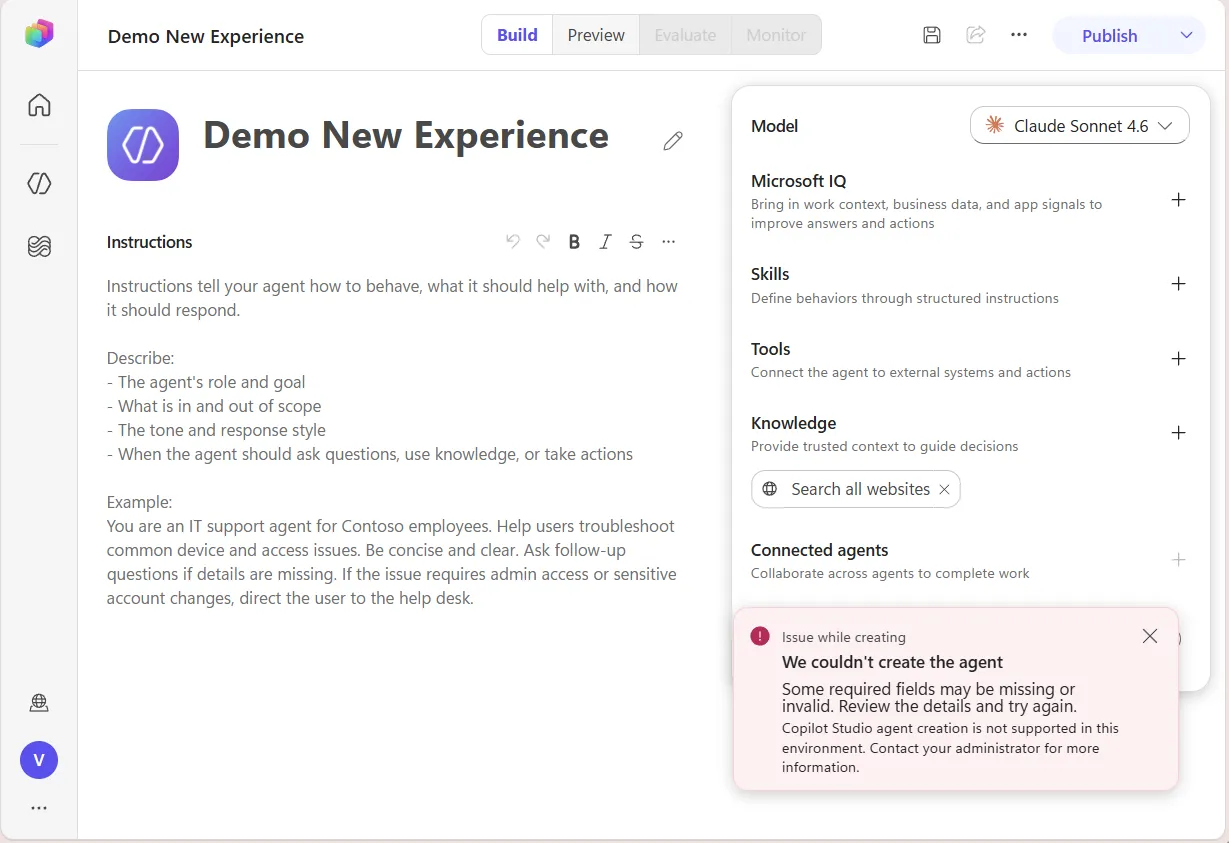The image size is (1229, 843).
Task: Click the red error alert icon
Action: (760, 636)
